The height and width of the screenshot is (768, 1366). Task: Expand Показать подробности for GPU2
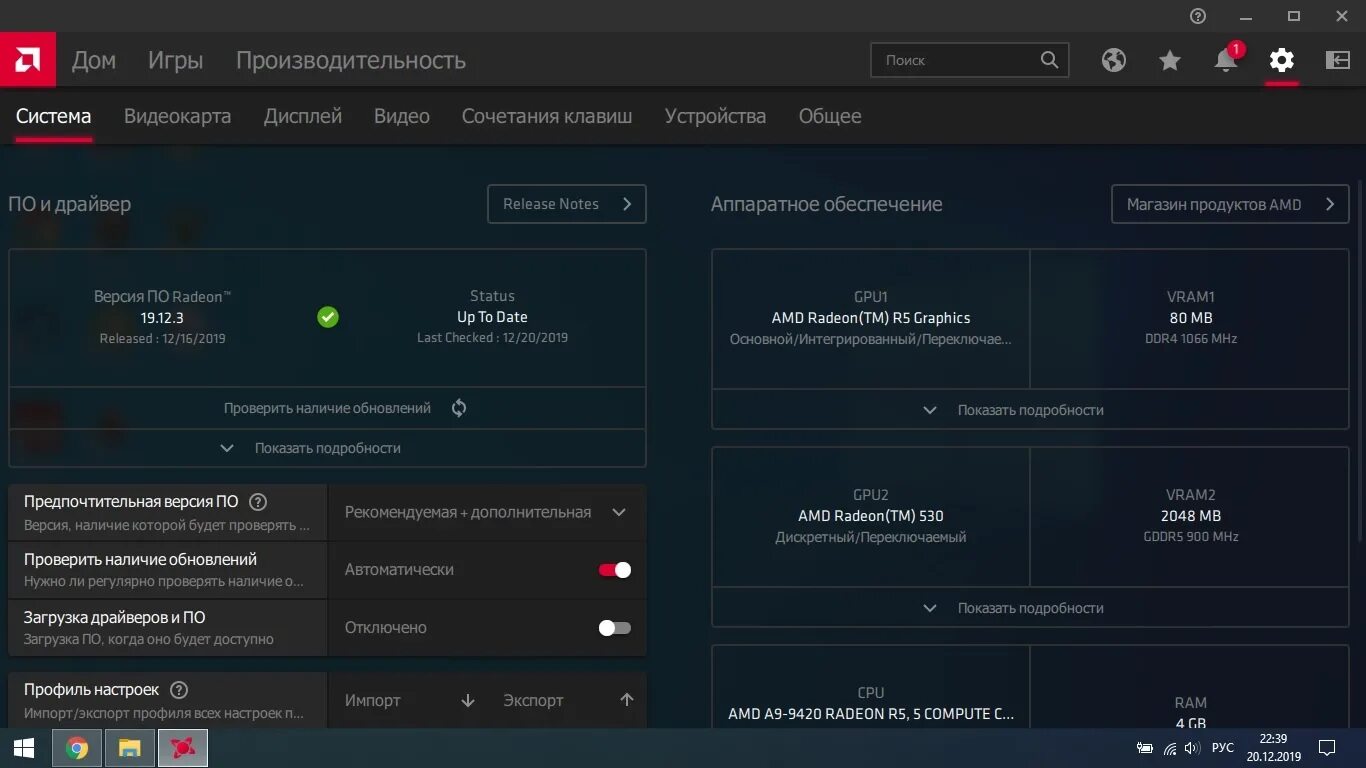(1030, 608)
